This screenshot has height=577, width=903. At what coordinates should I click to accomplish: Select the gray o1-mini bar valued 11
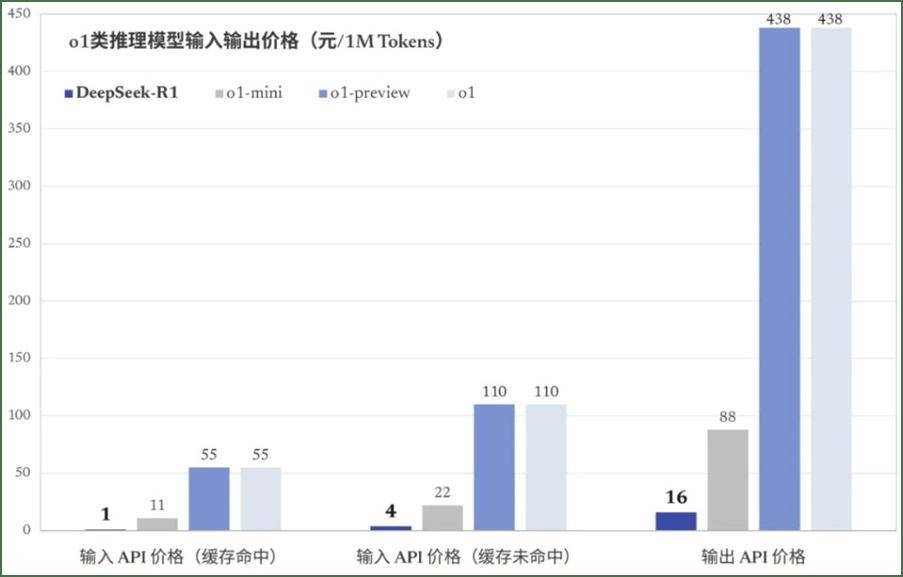tap(157, 524)
